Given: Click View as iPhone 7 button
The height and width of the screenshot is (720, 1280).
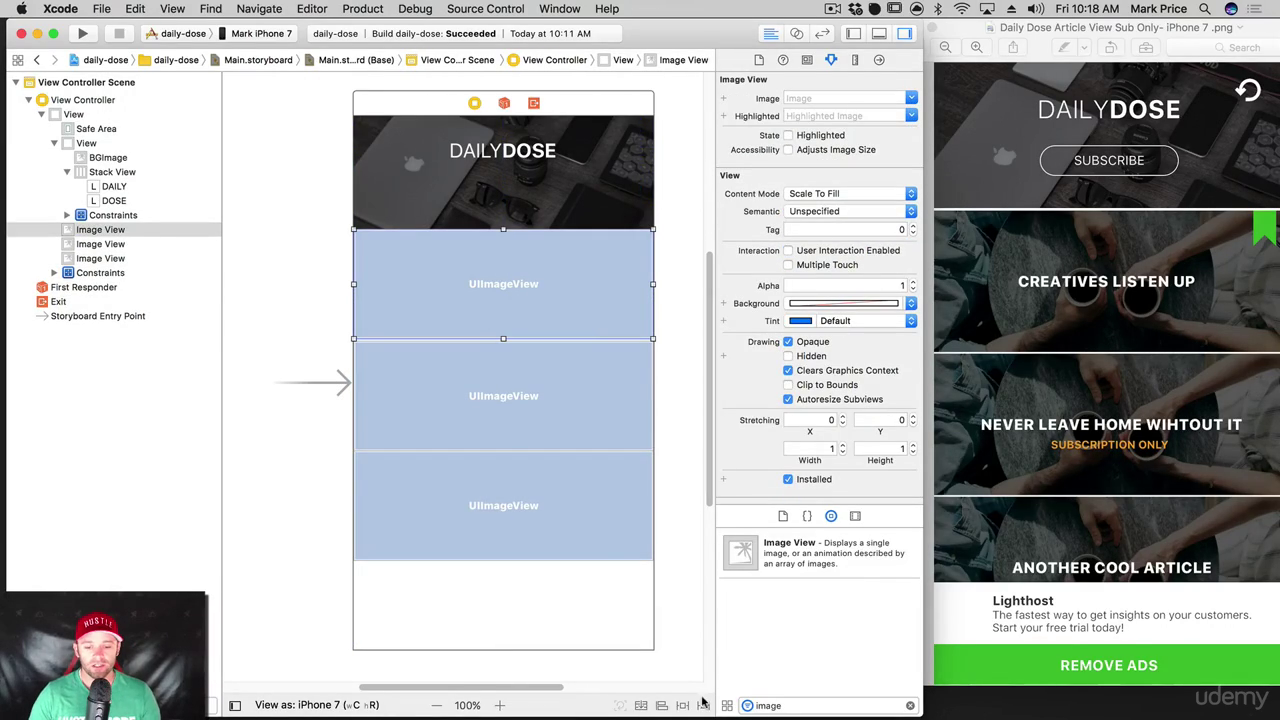Looking at the screenshot, I should pyautogui.click(x=317, y=705).
